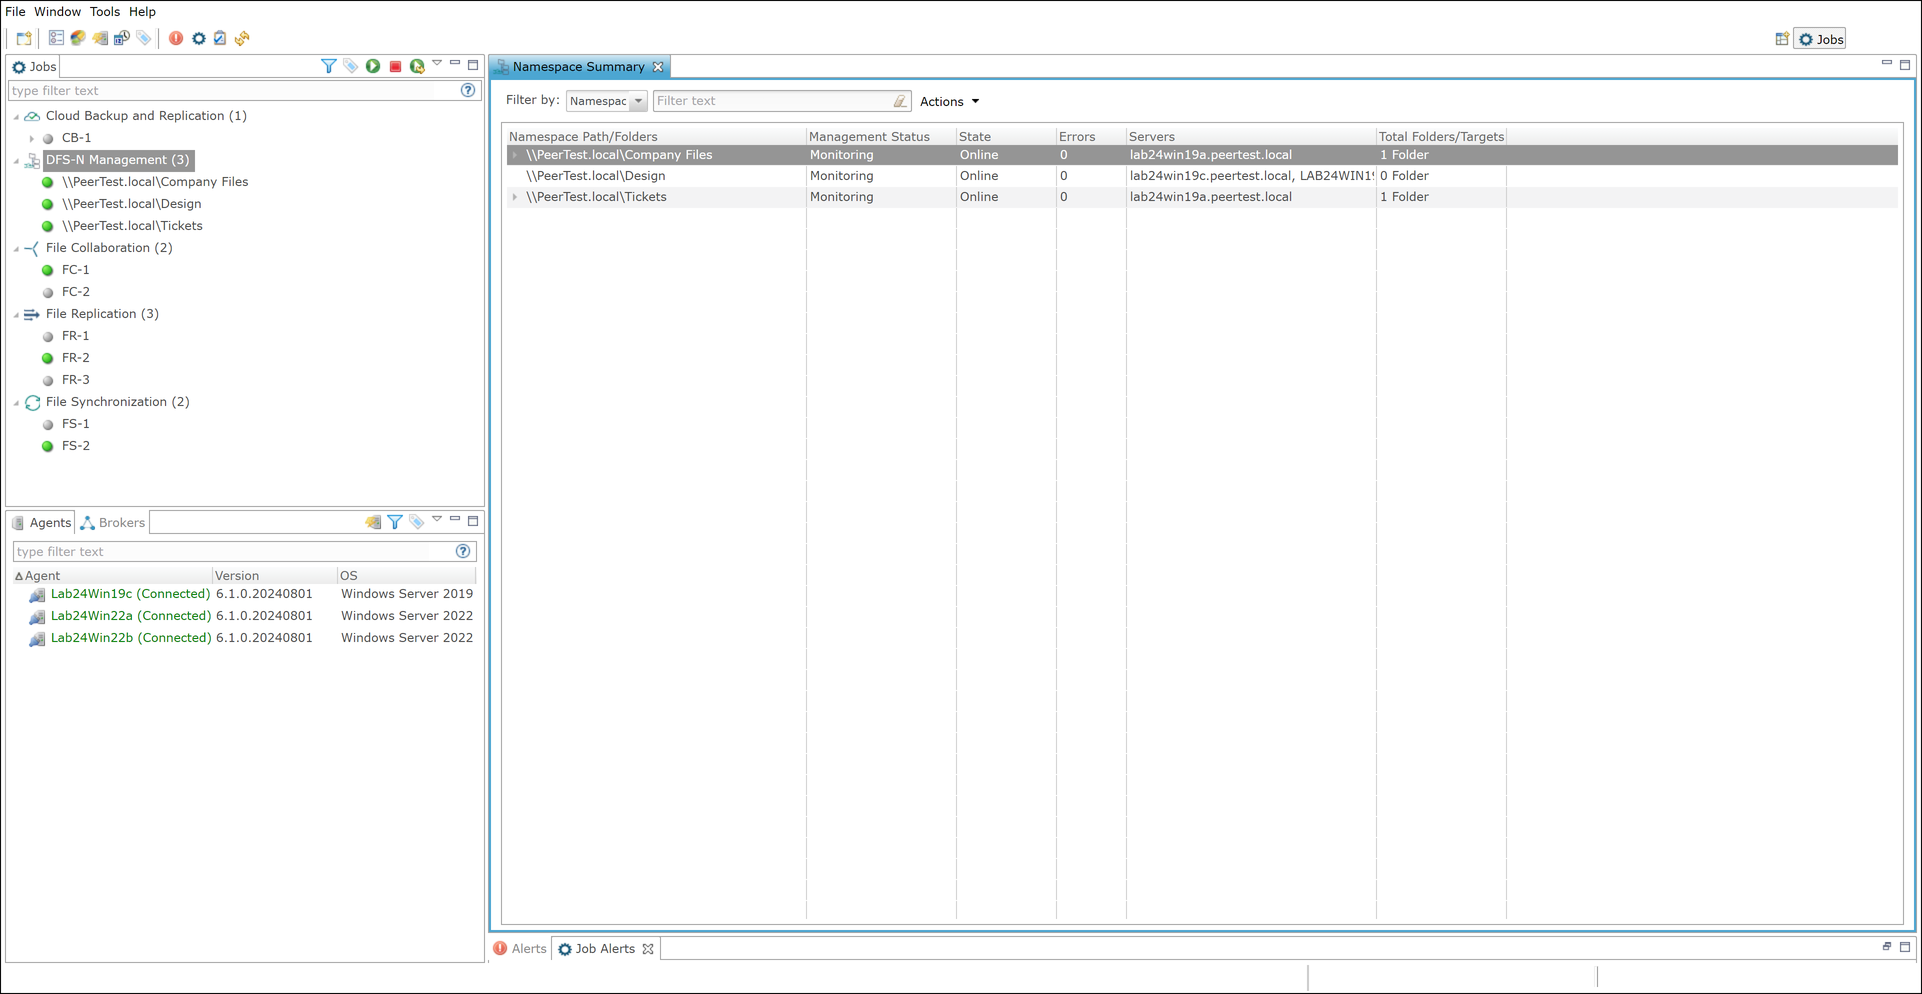This screenshot has height=994, width=1922.
Task: Select the FS-2 job
Action: pyautogui.click(x=75, y=446)
